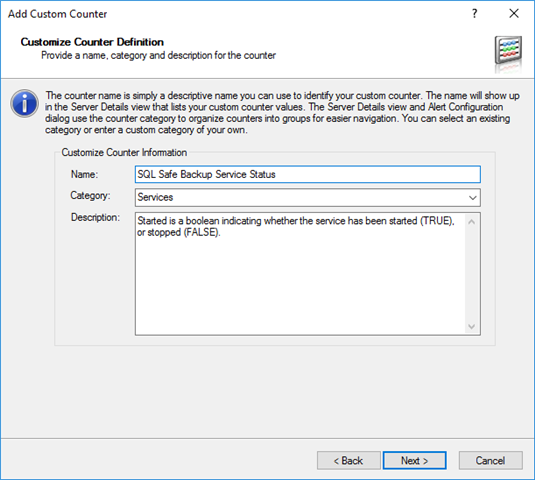535x480 pixels.
Task: Click the Name label
Action: click(84, 174)
